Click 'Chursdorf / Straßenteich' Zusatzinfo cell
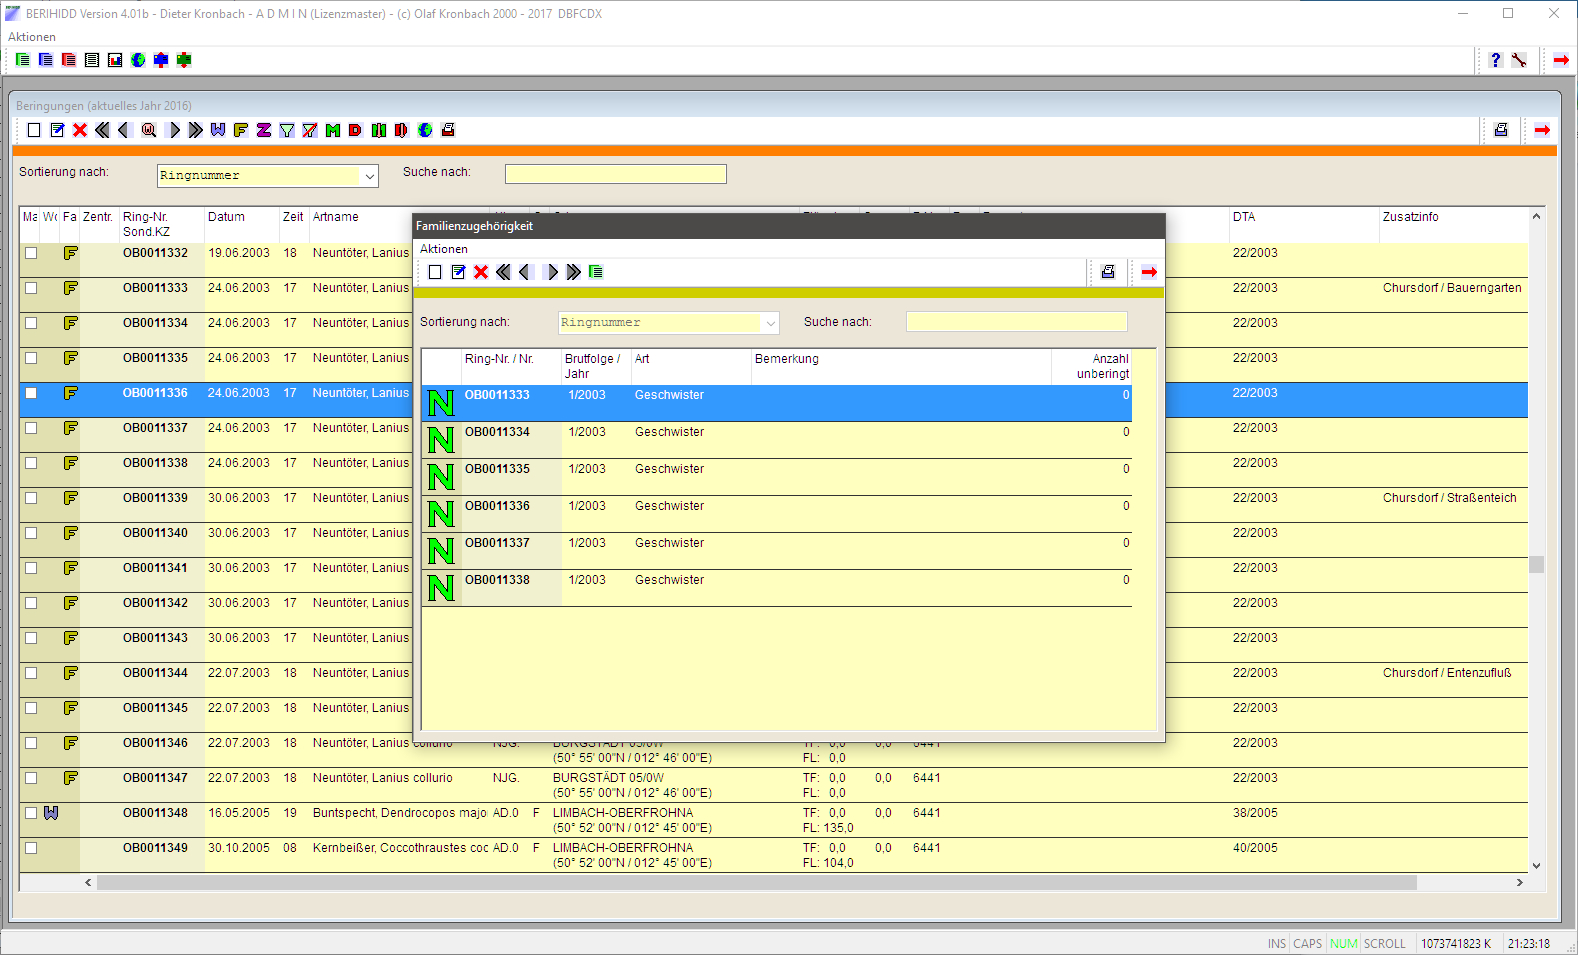This screenshot has width=1578, height=955. tap(1449, 498)
